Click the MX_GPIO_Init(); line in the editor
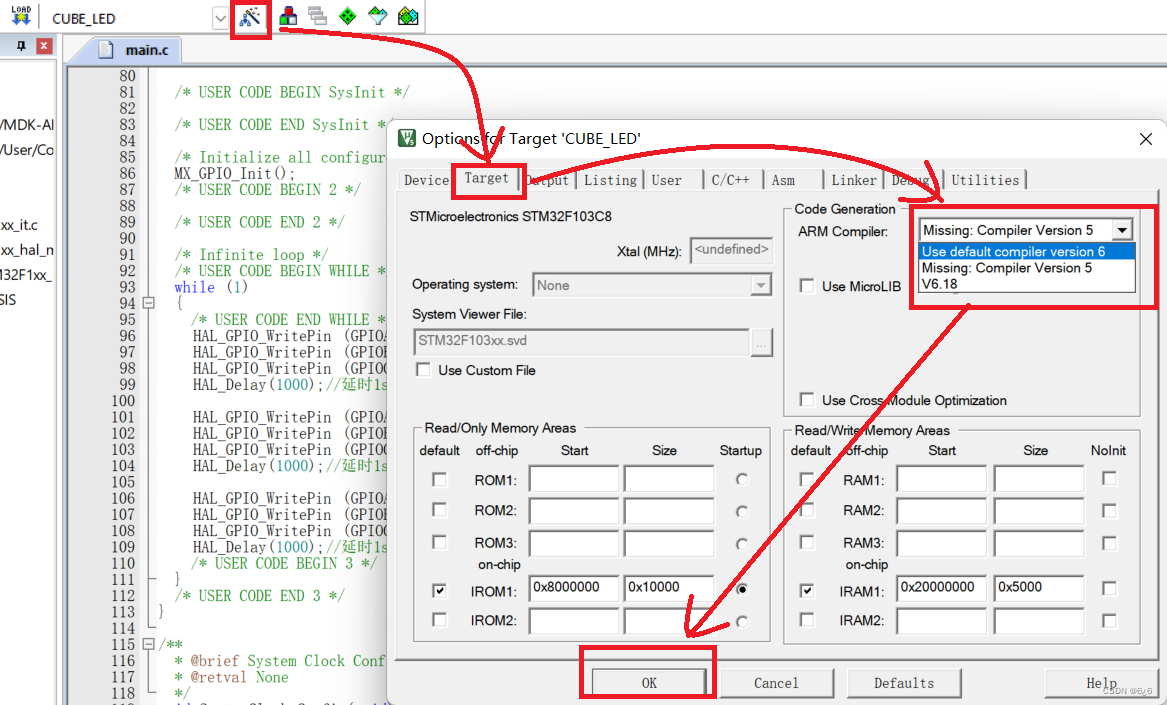This screenshot has height=705, width=1167. pyautogui.click(x=234, y=173)
